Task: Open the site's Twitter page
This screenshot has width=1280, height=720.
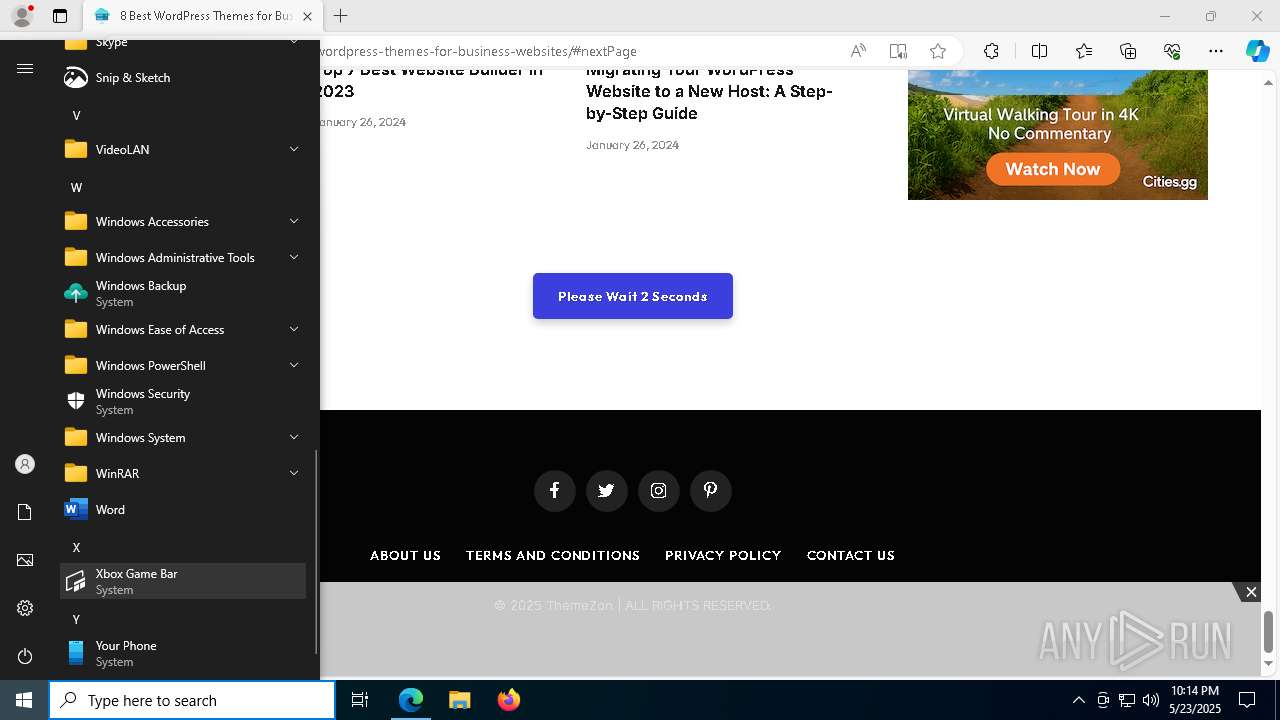Action: [606, 490]
